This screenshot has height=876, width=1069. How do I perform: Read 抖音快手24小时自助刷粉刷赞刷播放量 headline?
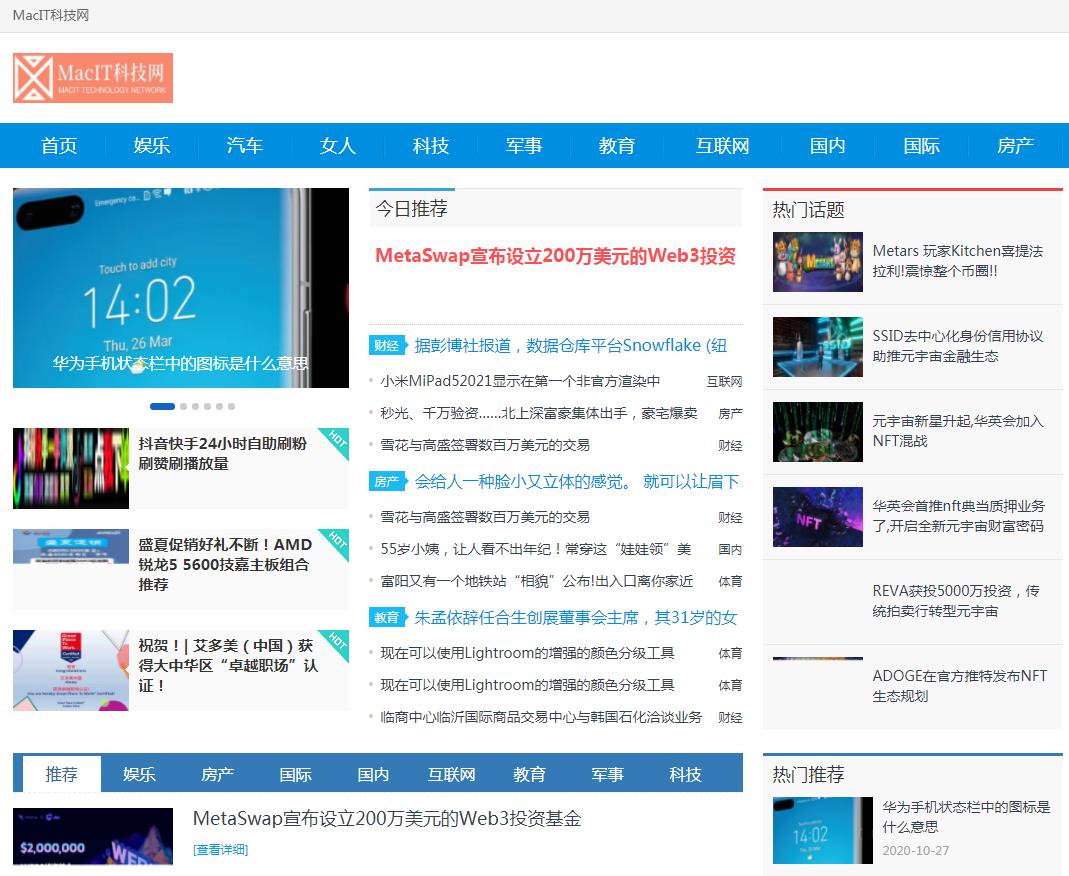click(223, 453)
